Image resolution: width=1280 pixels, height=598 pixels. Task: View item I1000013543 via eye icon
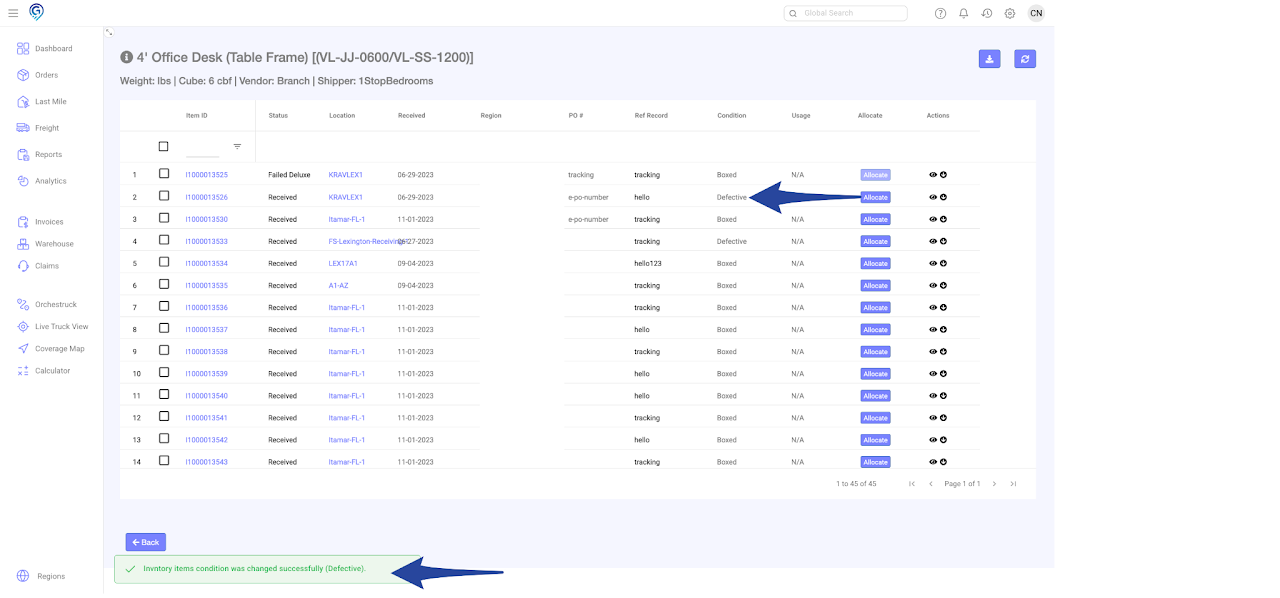coord(933,462)
